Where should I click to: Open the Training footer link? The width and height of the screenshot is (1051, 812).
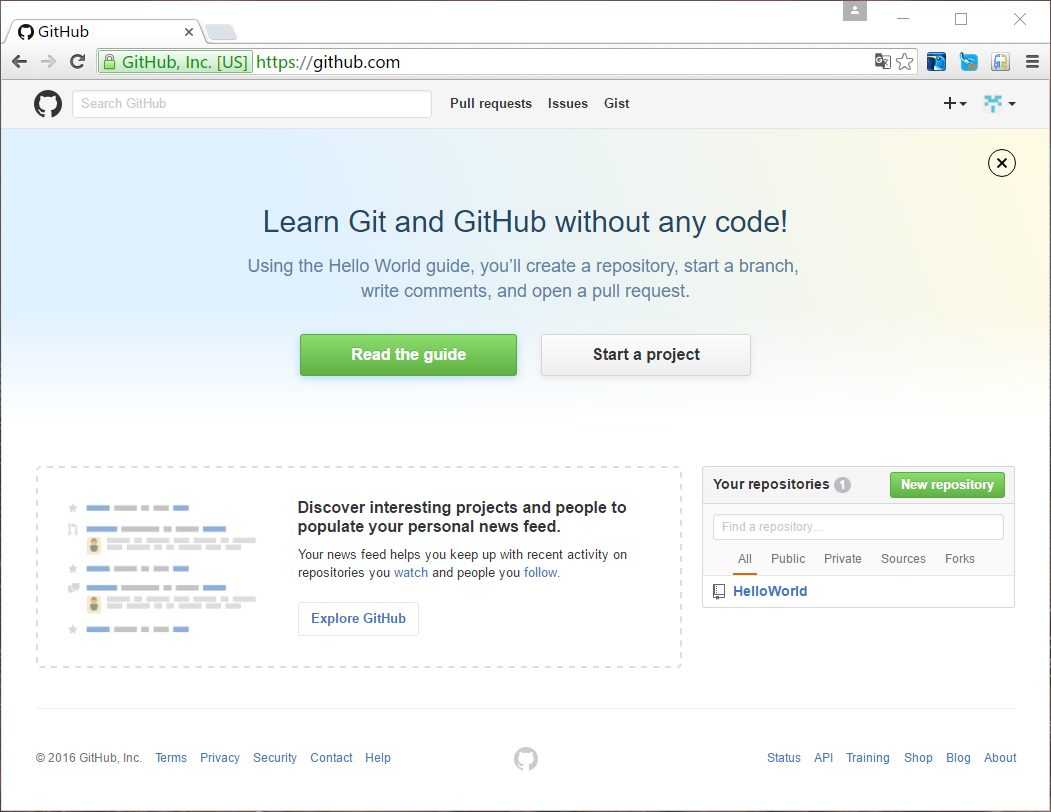[x=867, y=758]
